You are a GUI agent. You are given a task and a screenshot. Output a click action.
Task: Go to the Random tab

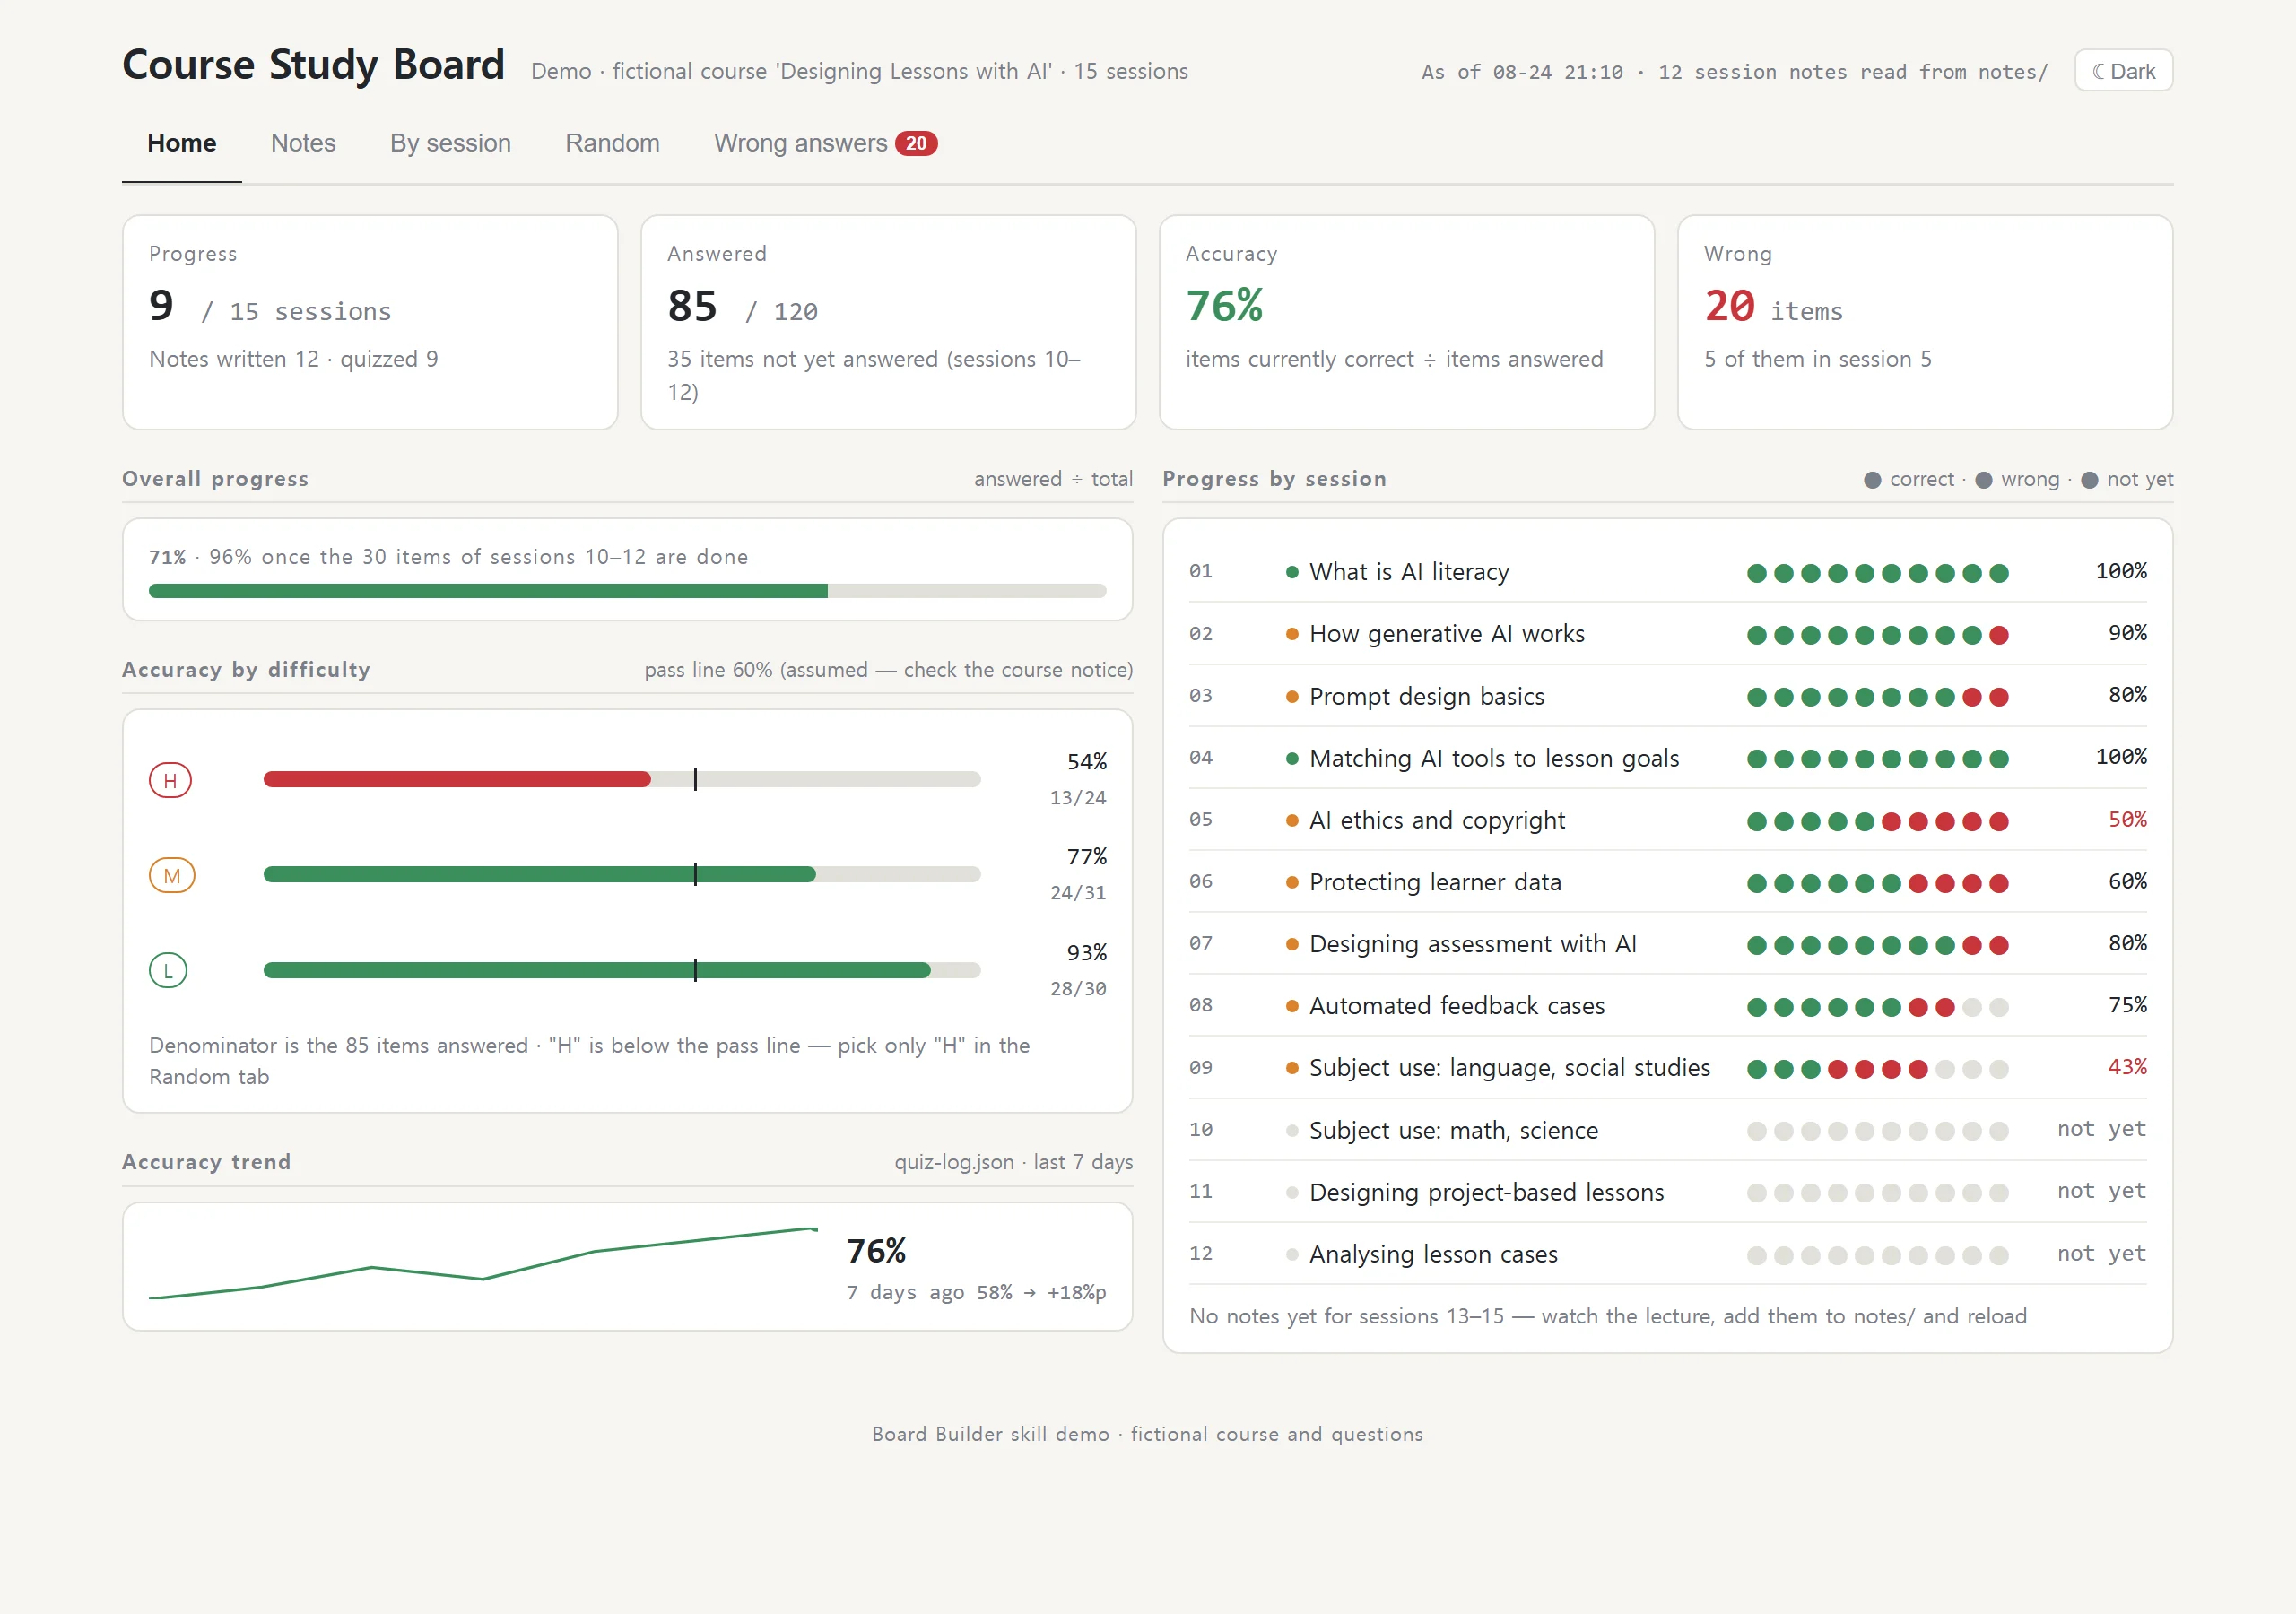(612, 143)
